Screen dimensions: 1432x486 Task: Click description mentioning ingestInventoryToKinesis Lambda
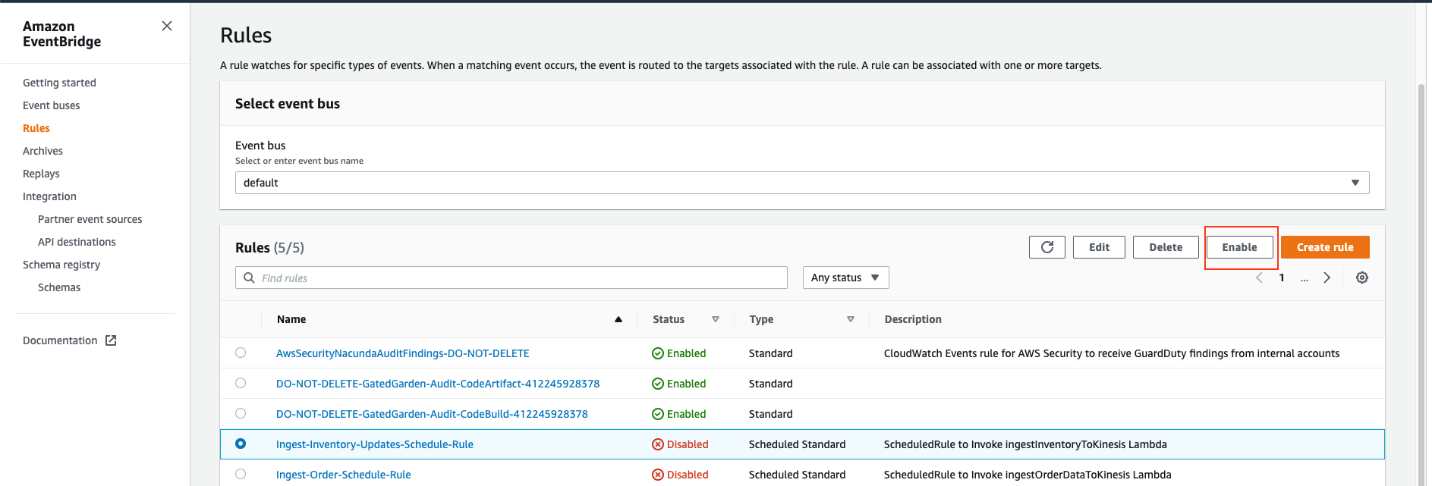click(x=1025, y=444)
